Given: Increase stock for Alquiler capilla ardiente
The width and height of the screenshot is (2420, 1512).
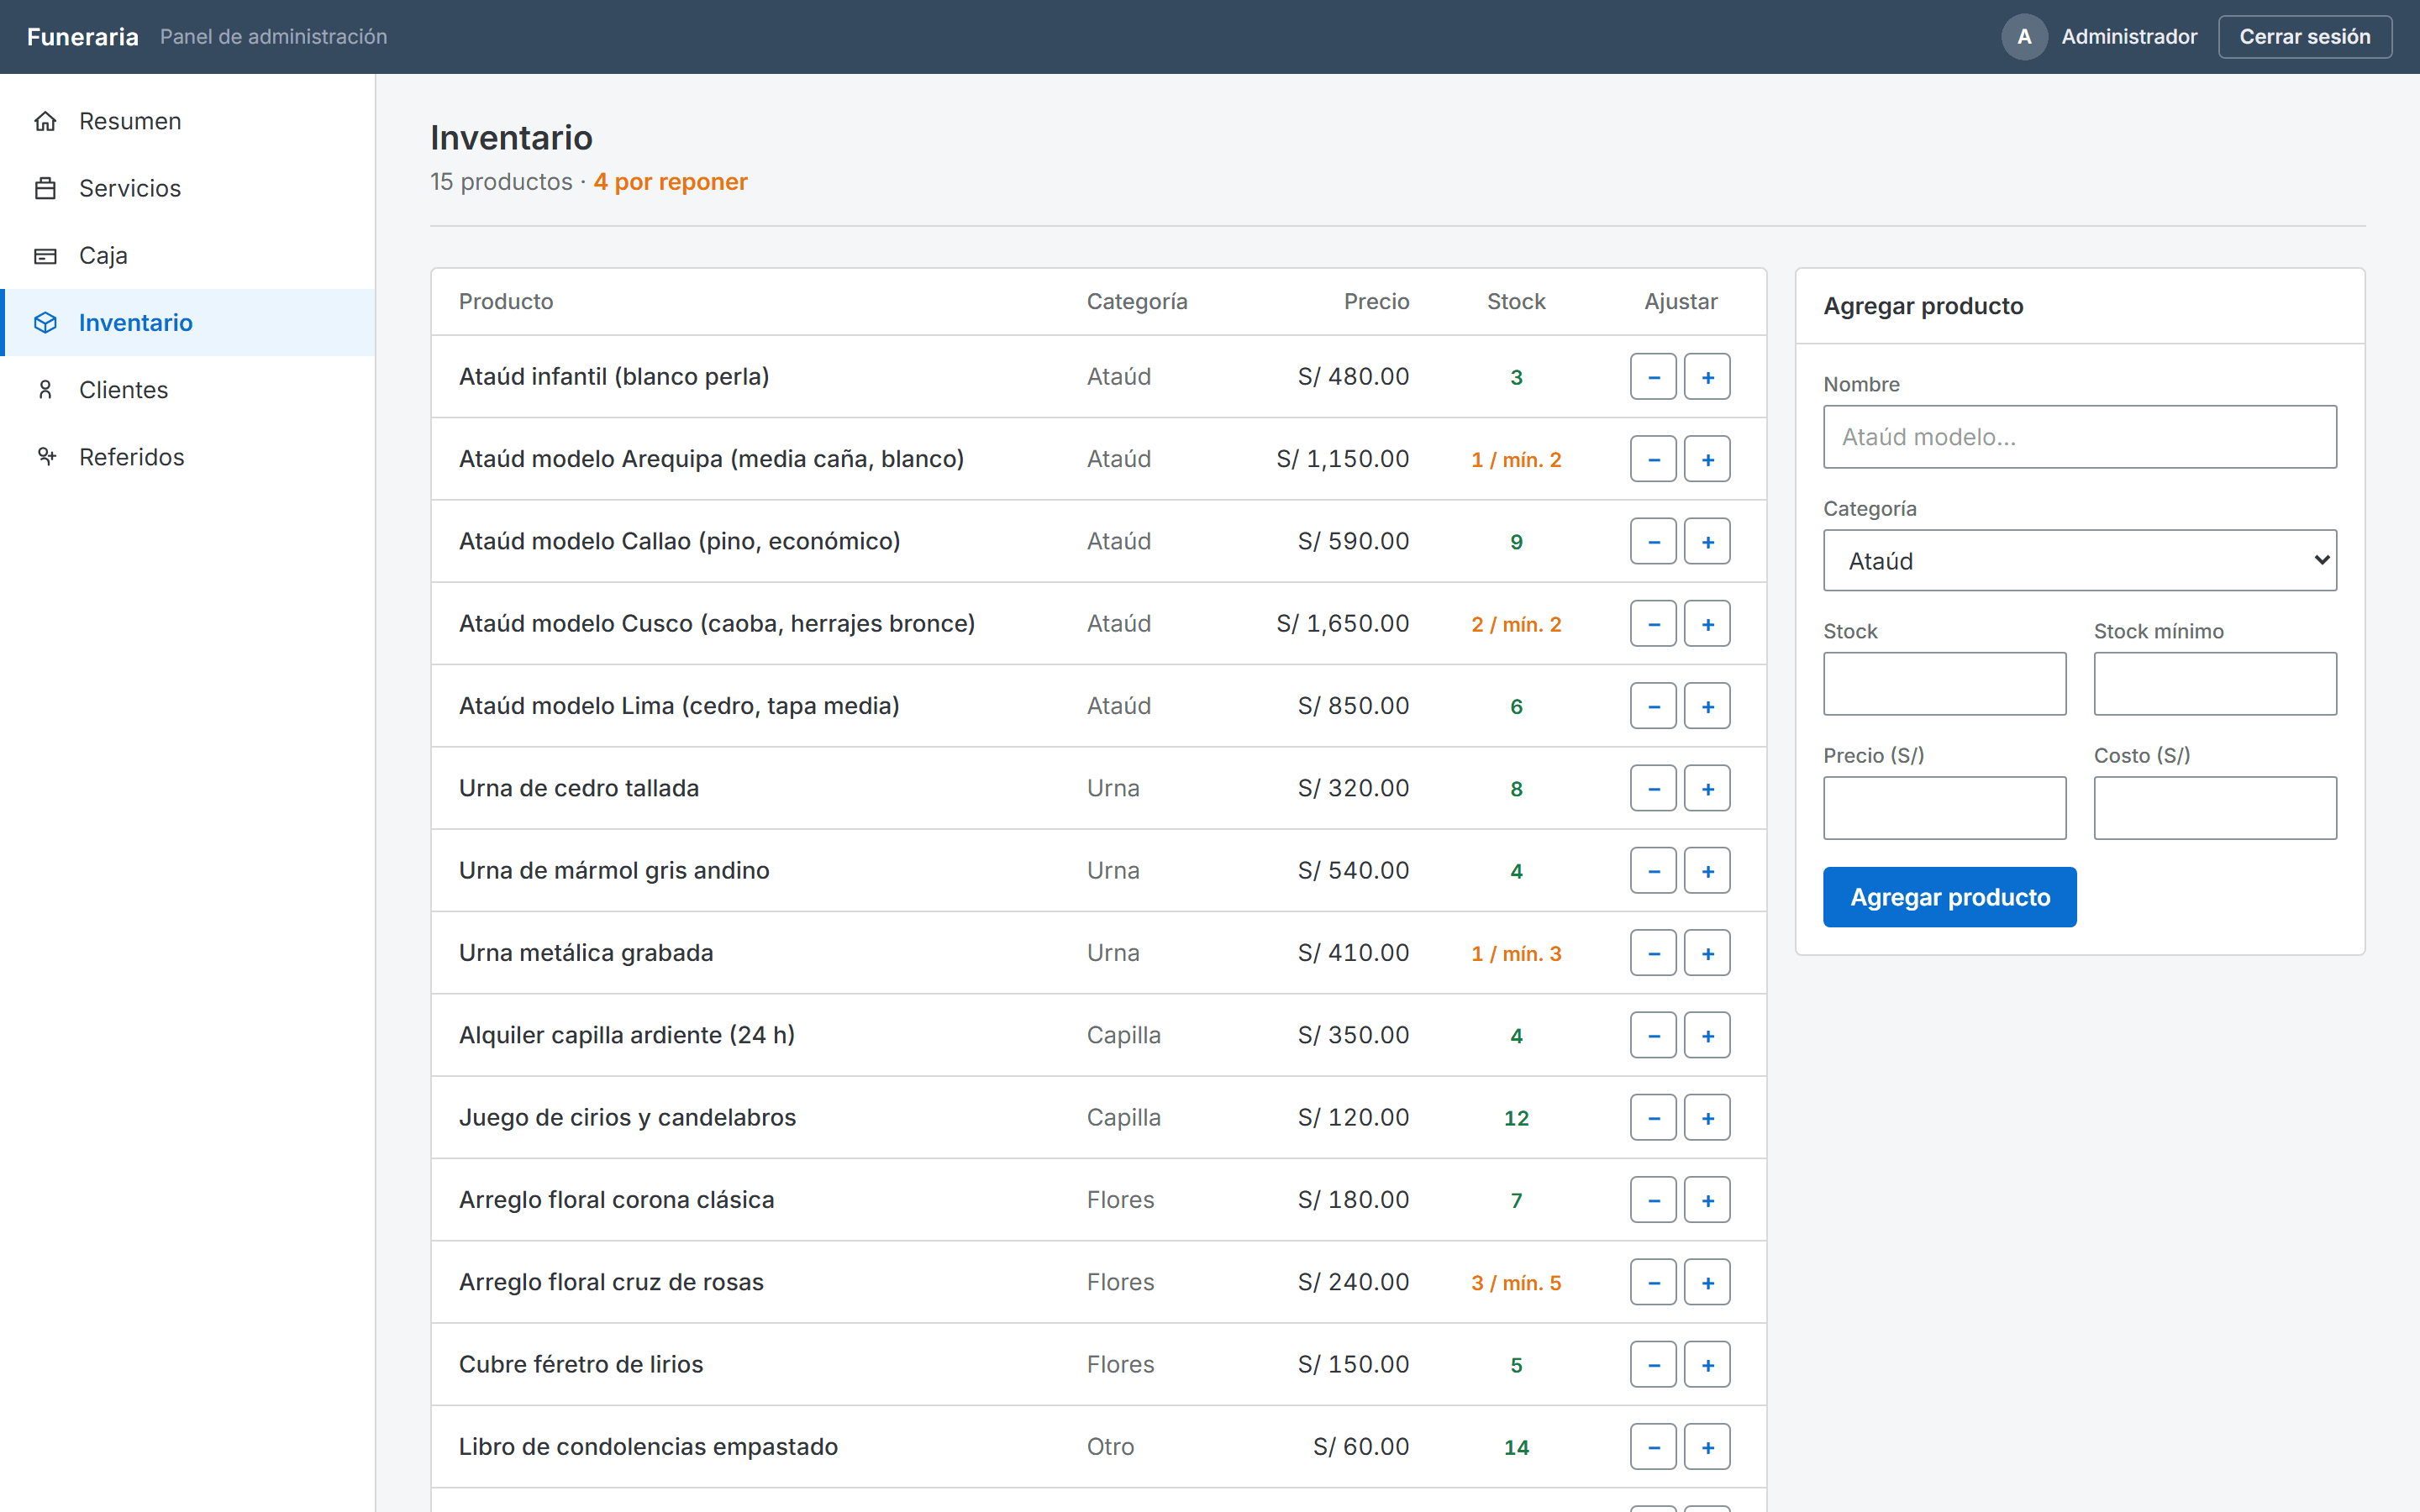Looking at the screenshot, I should 1707,1035.
